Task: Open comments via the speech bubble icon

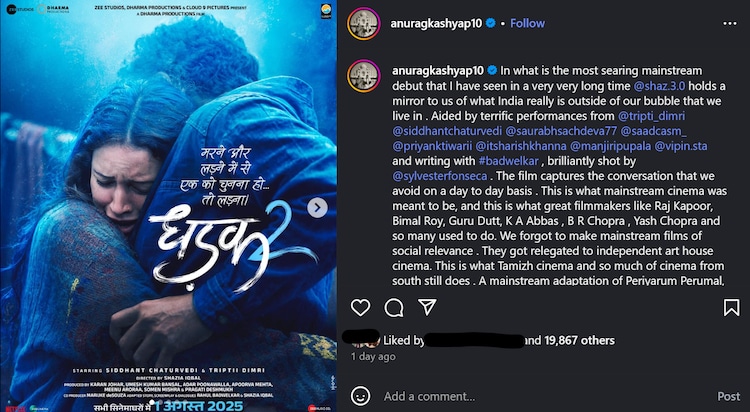Action: [394, 308]
